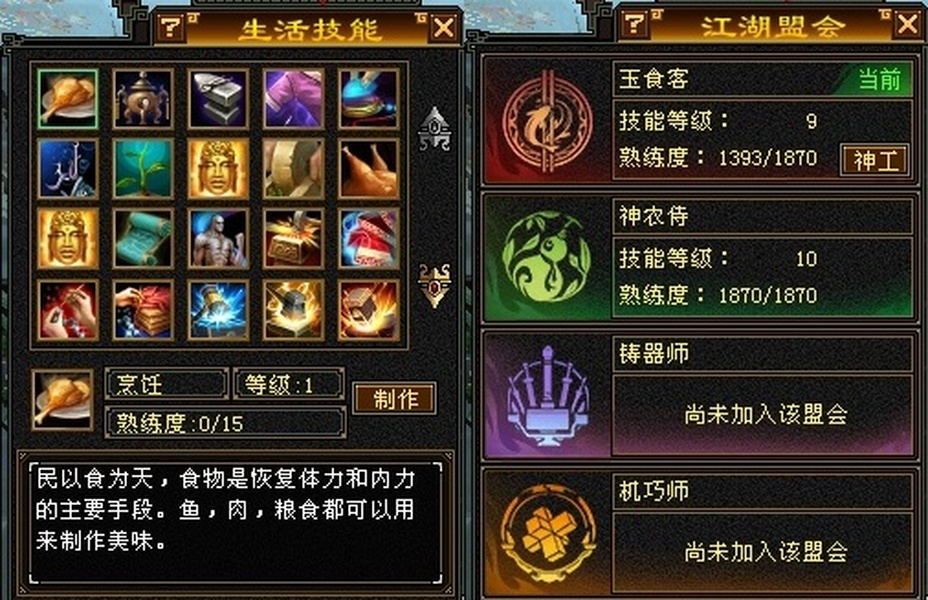Select the teal scroll skill icon
This screenshot has width=928, height=600.
click(x=143, y=239)
